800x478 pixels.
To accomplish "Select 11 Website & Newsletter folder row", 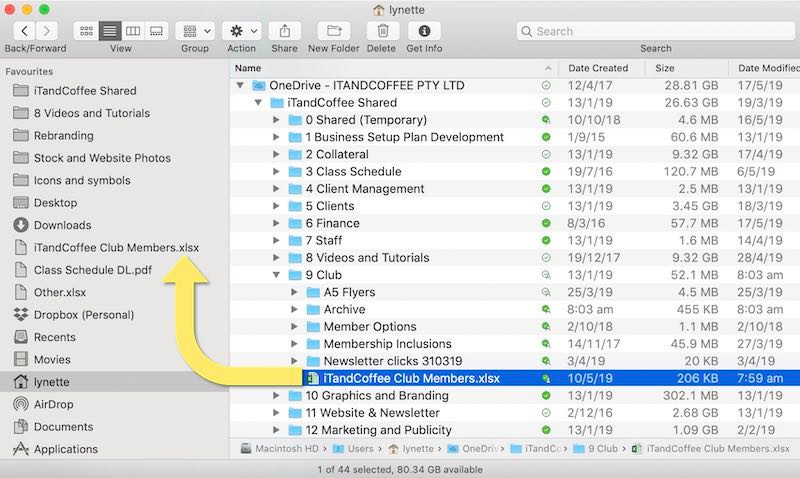I will pyautogui.click(x=515, y=413).
